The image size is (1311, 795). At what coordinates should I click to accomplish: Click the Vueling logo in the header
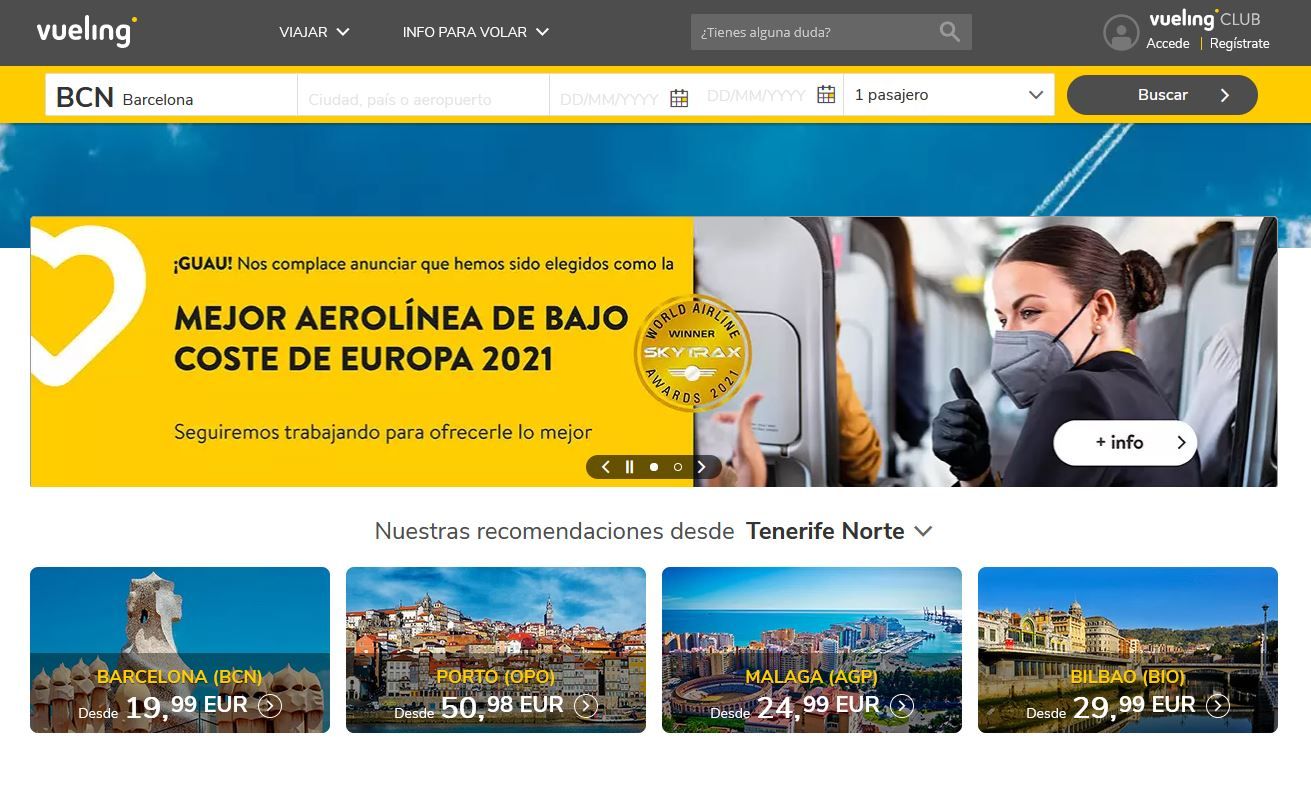pyautogui.click(x=87, y=31)
